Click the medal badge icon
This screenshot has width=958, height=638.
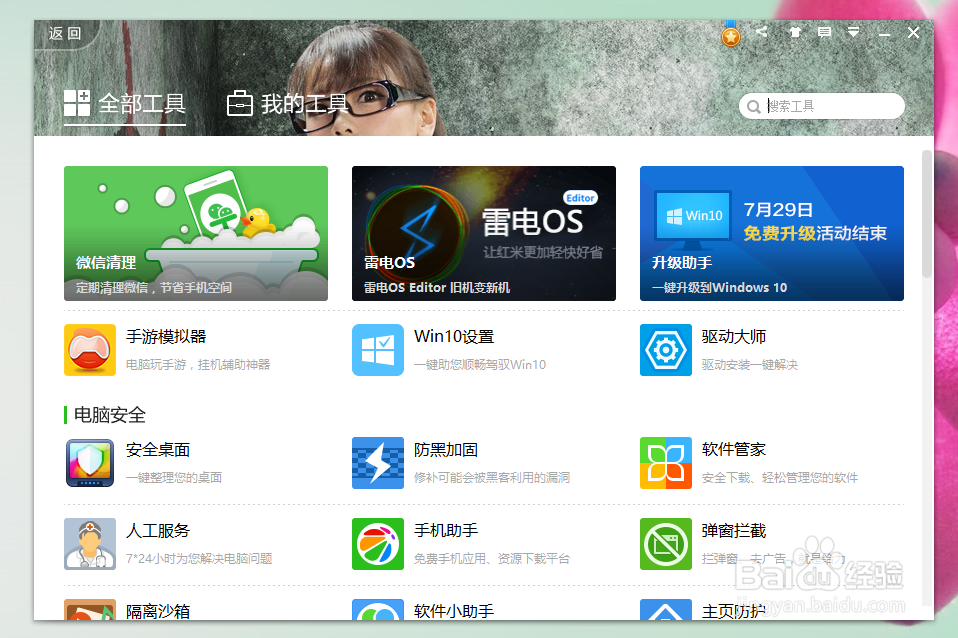point(731,35)
